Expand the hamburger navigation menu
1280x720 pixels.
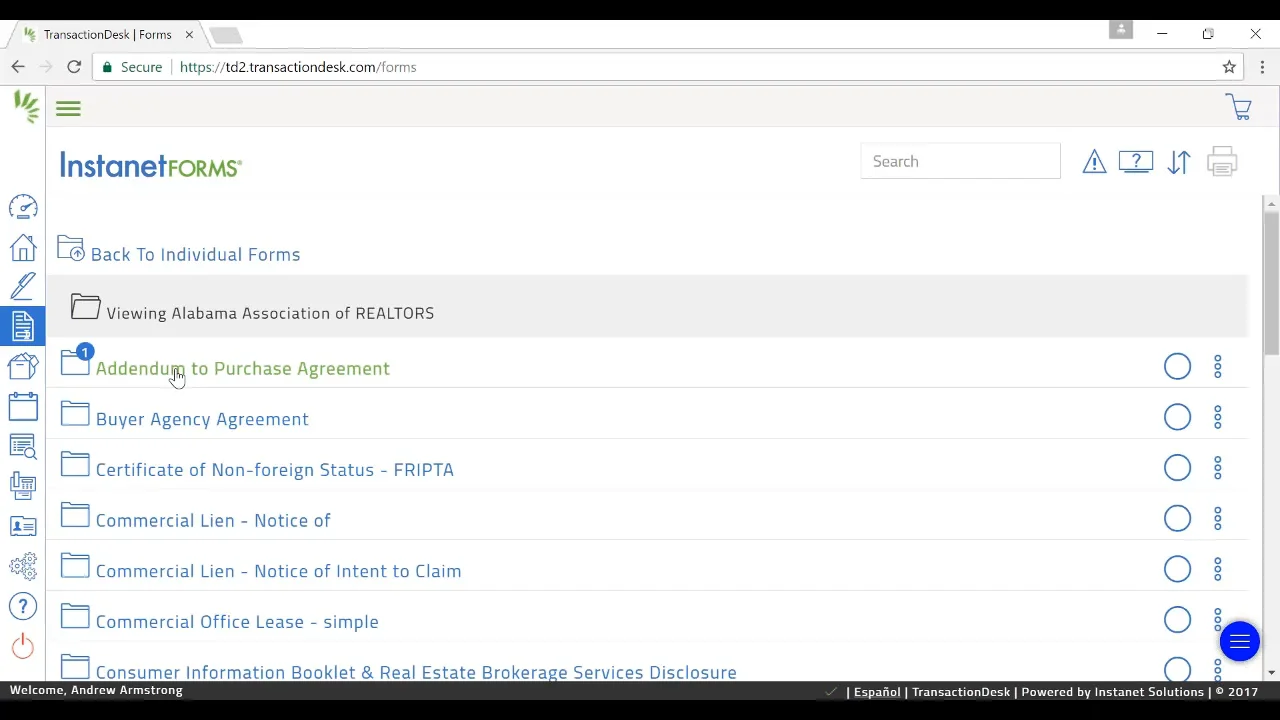point(68,108)
